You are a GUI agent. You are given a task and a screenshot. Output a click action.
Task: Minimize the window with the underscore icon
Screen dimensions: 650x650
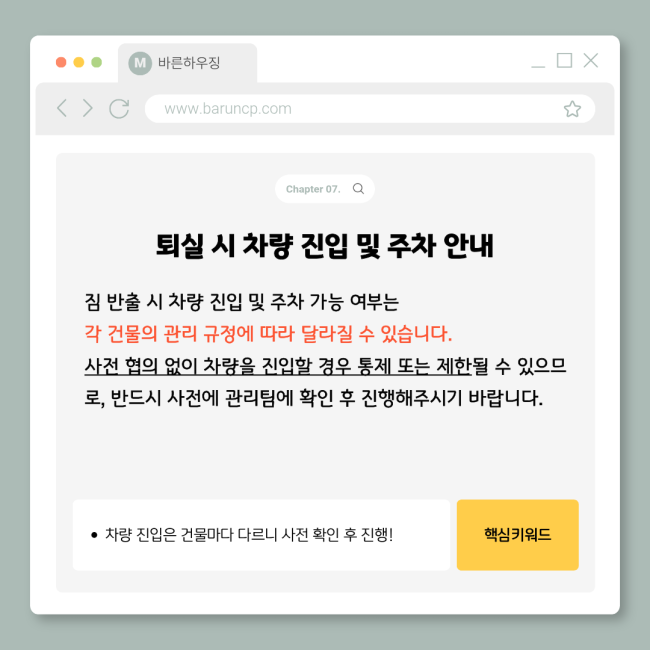click(x=538, y=65)
